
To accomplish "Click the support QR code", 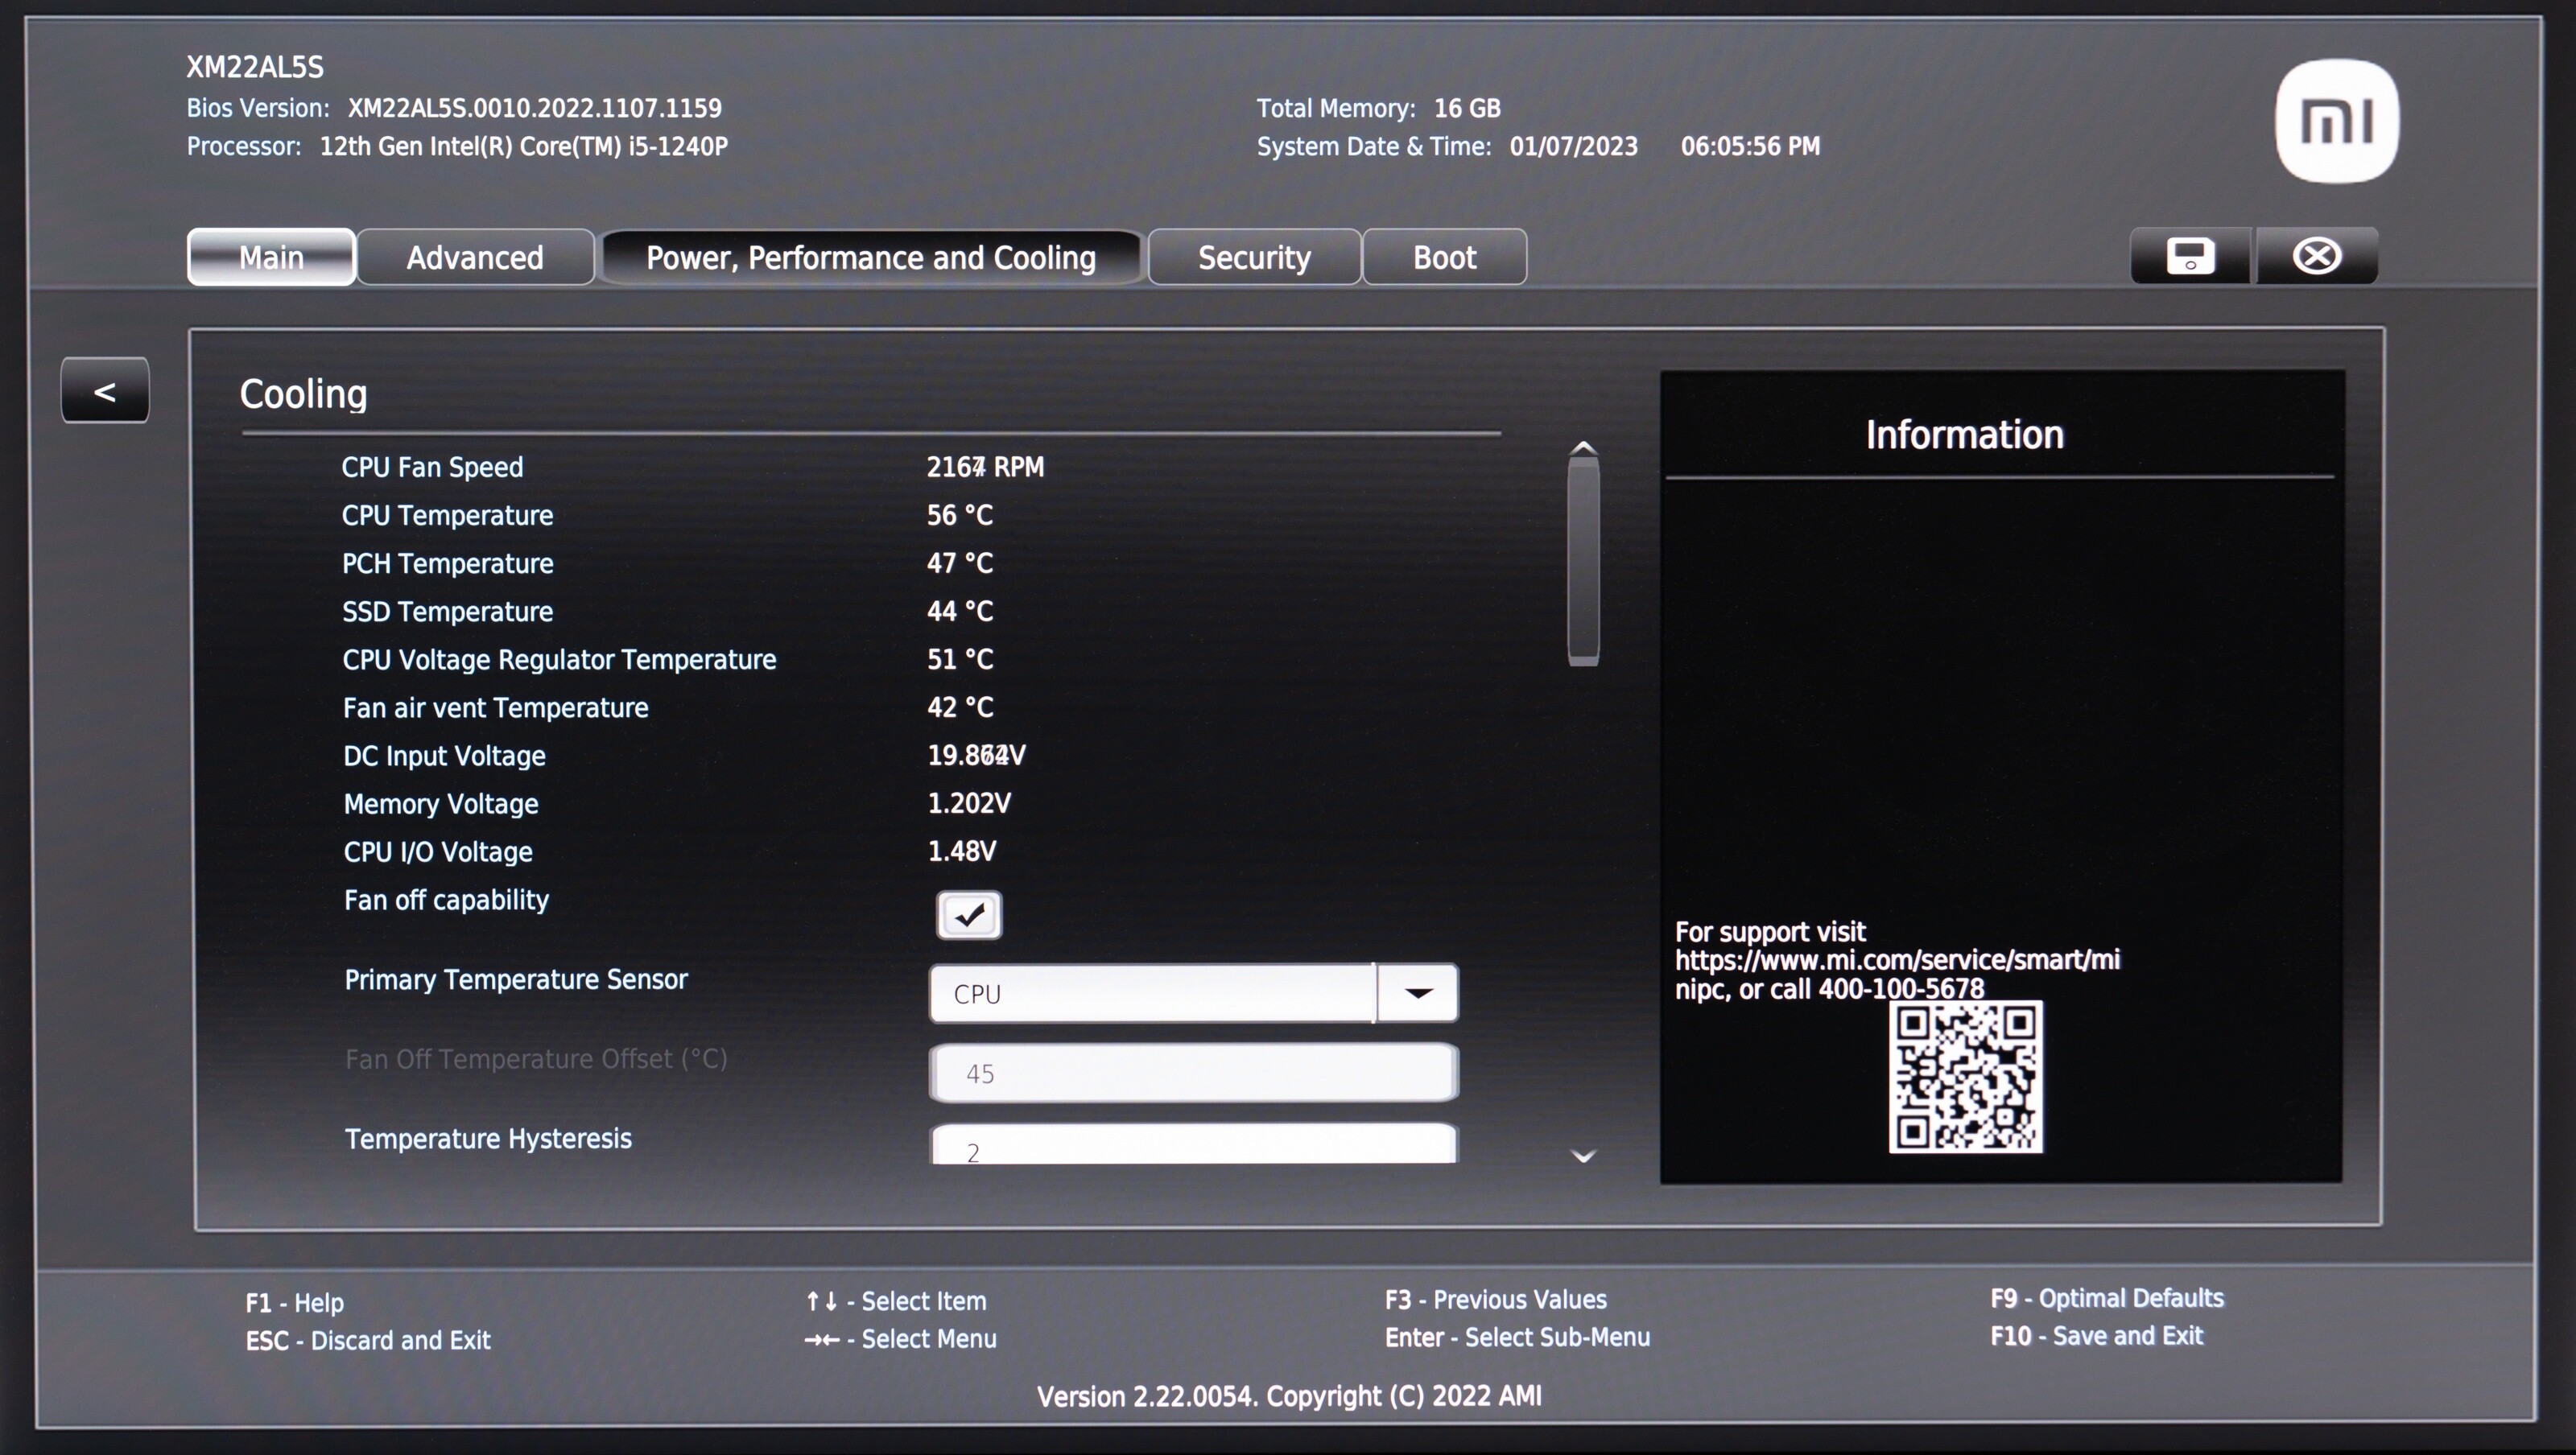I will (1965, 1078).
